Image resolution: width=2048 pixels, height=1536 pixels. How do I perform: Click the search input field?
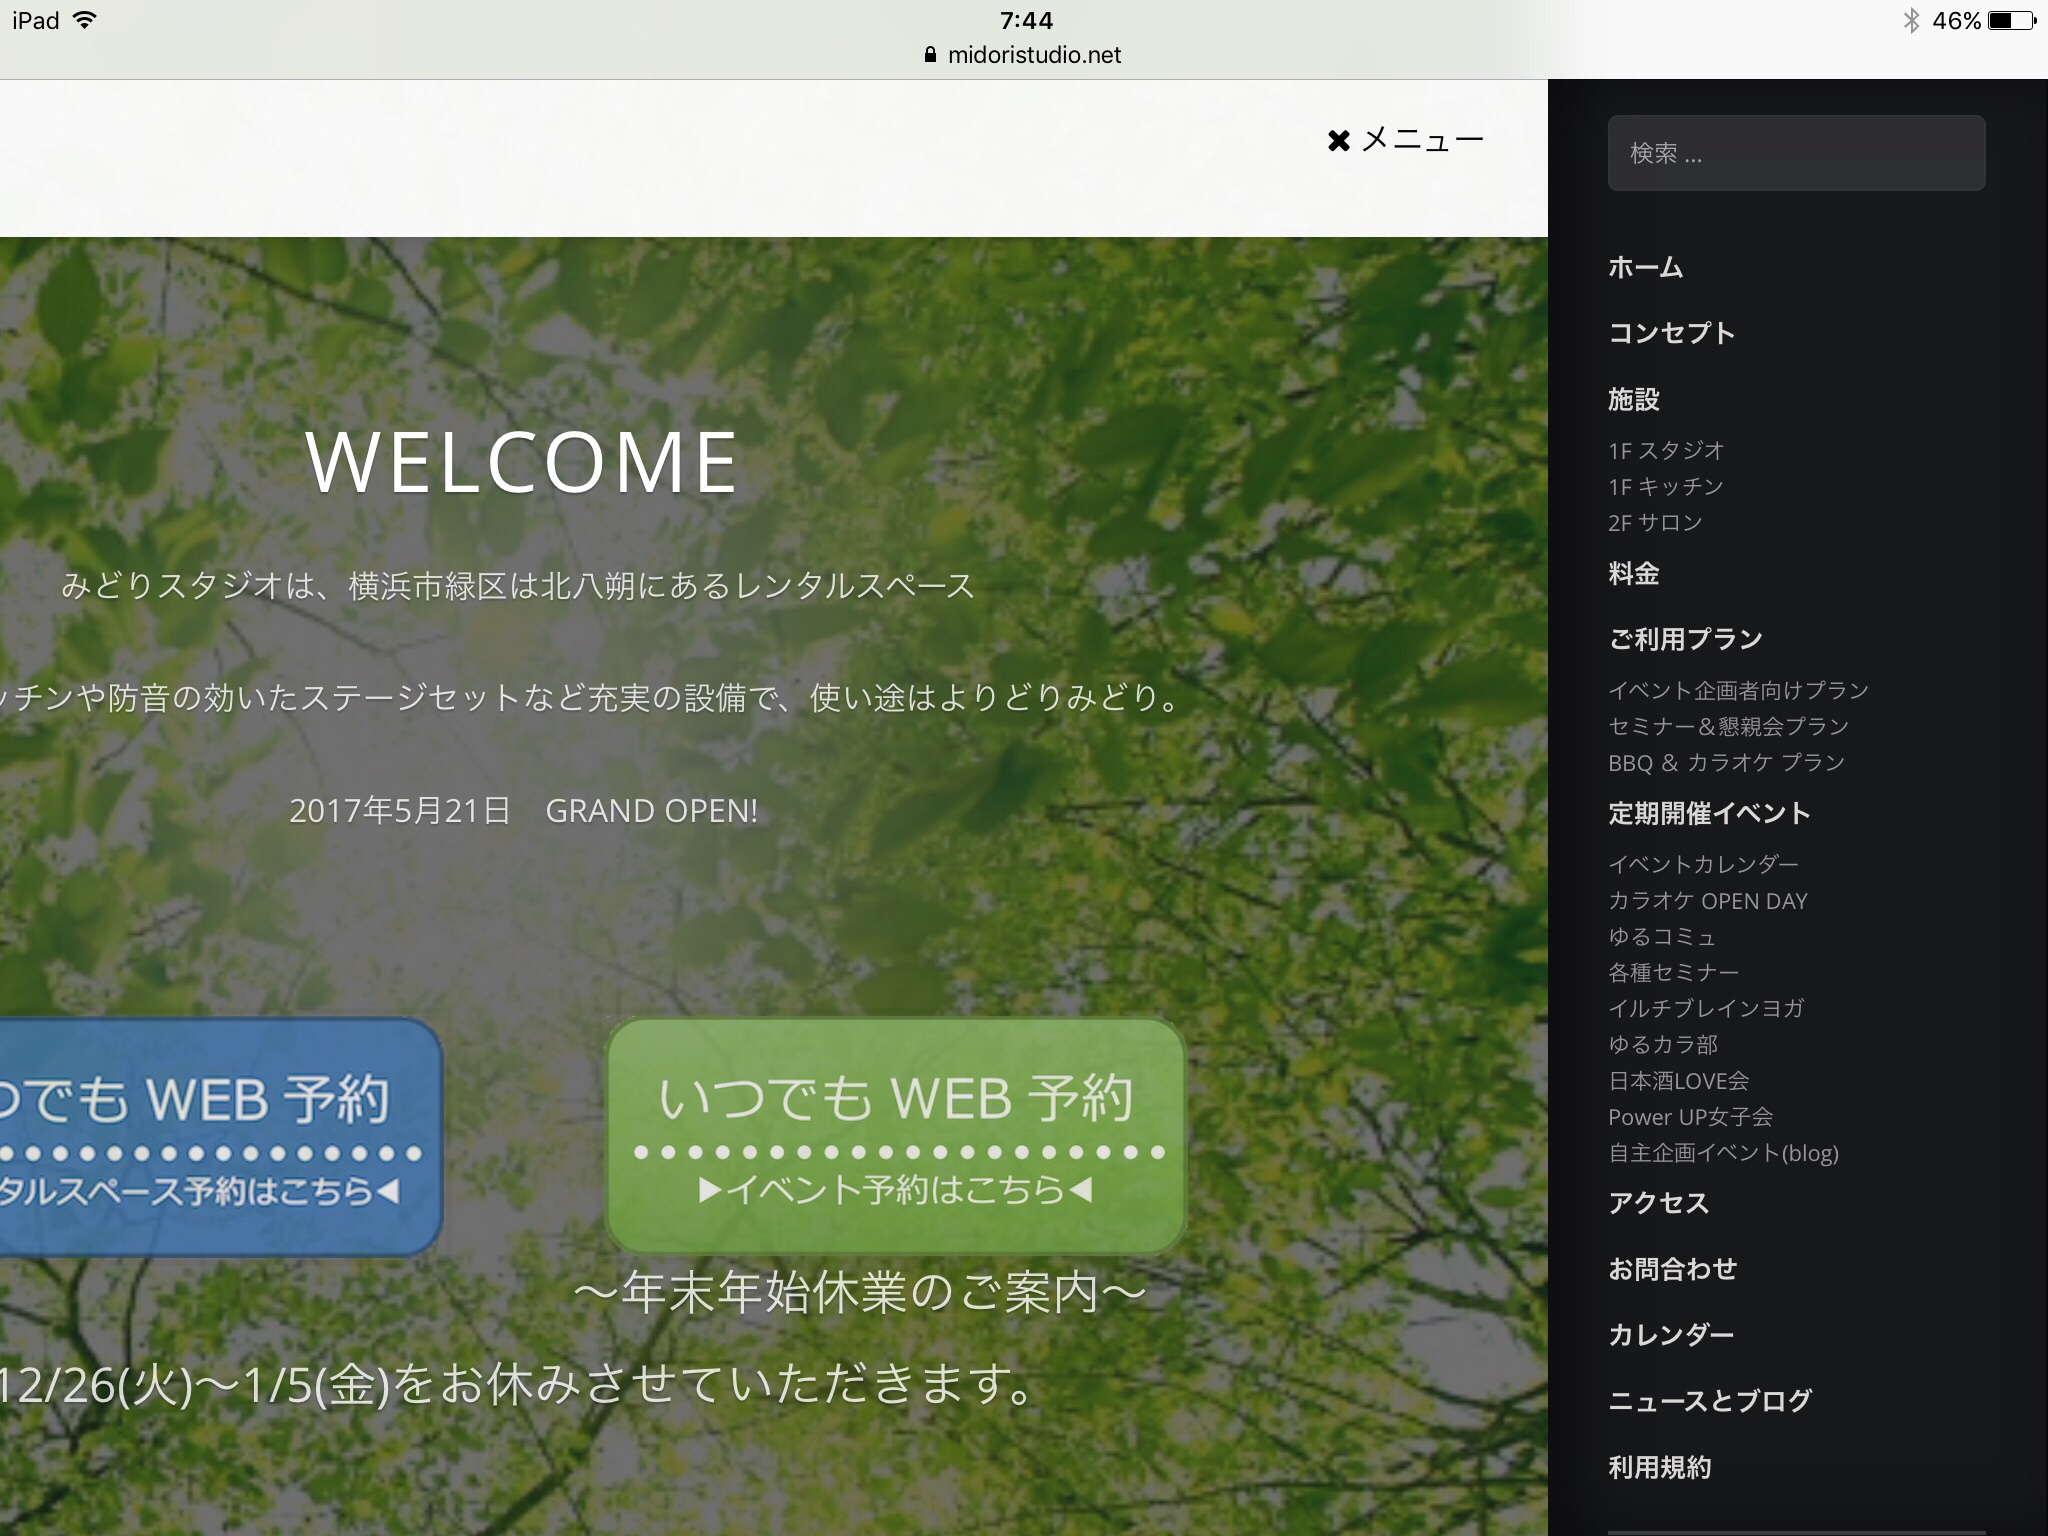1796,153
